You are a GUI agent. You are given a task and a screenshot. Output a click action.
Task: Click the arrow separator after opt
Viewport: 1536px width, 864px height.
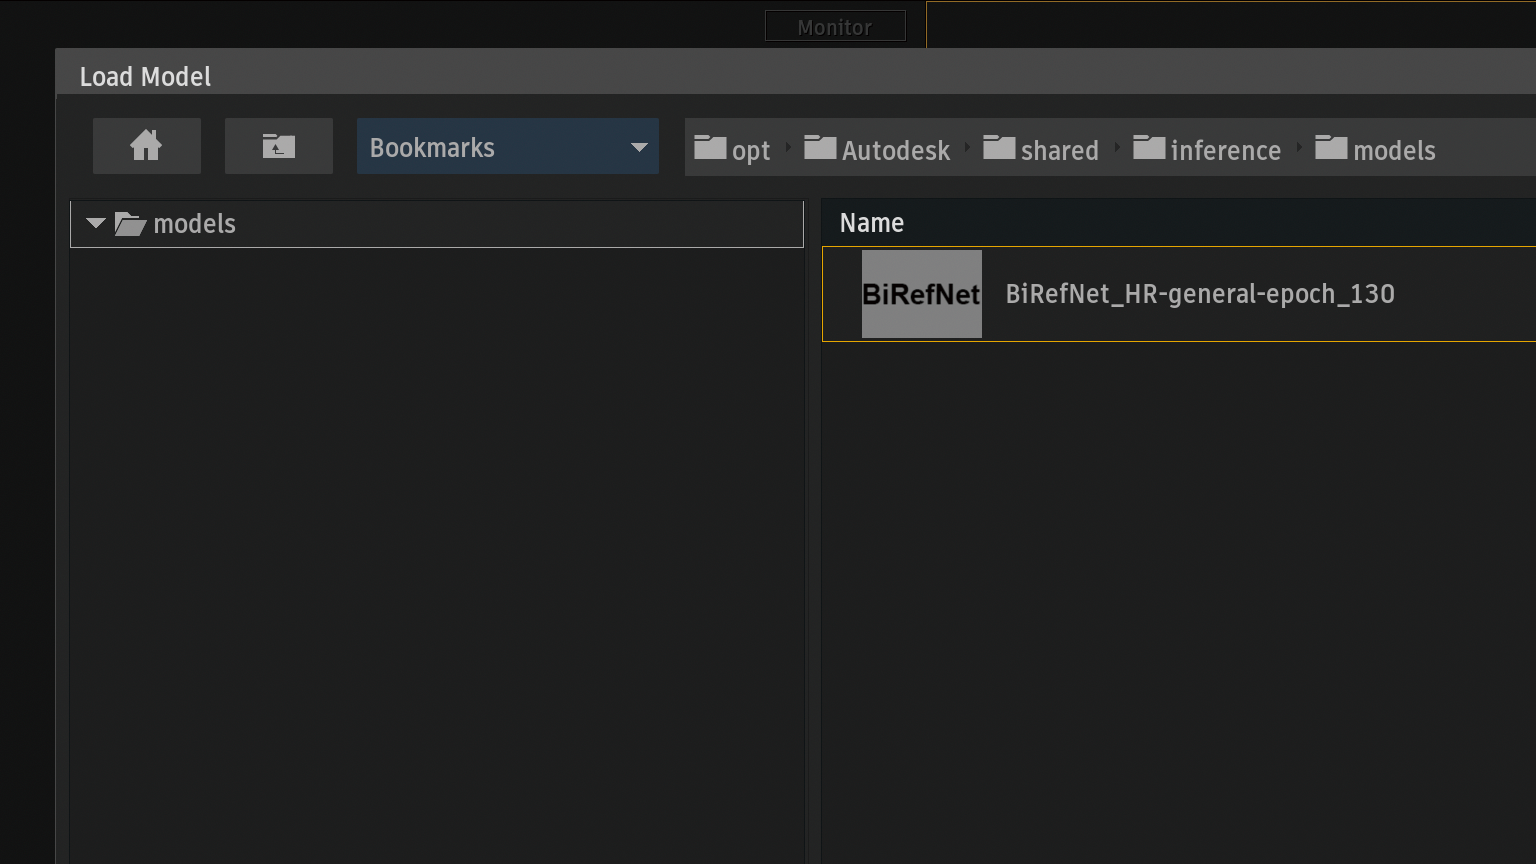coord(788,148)
